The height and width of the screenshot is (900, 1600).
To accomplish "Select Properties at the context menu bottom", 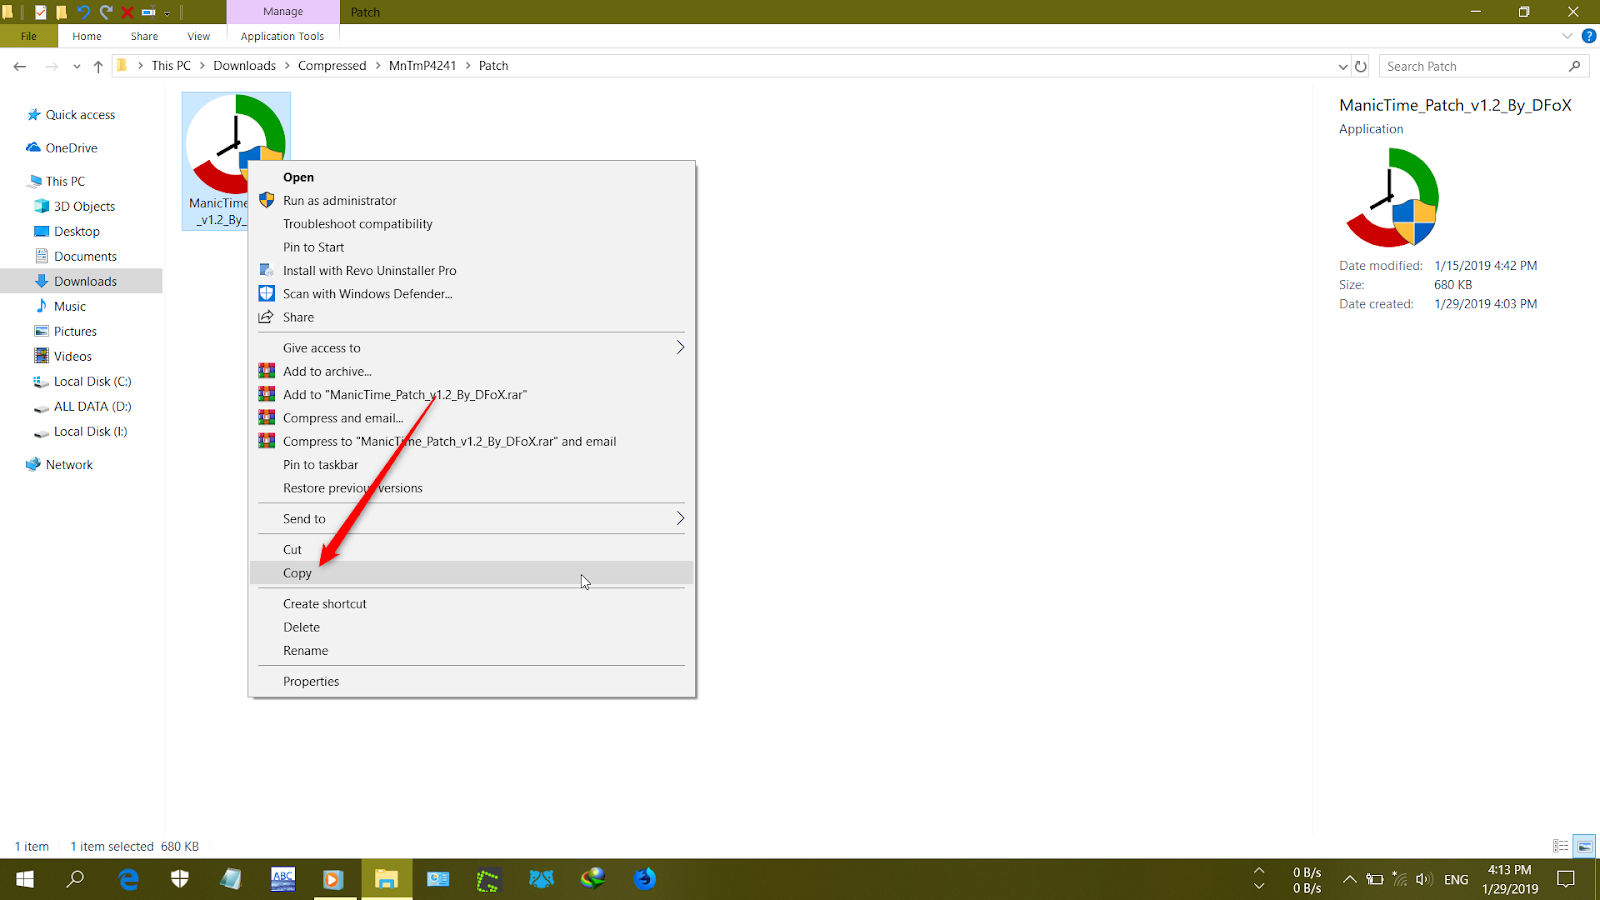I will click(x=471, y=682).
